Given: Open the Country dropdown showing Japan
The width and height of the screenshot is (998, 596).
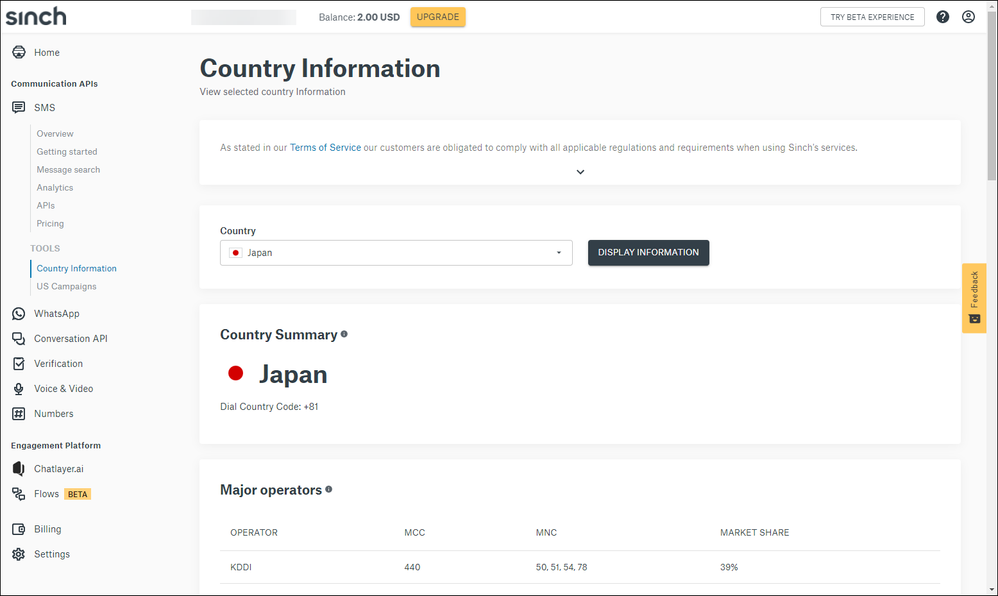Looking at the screenshot, I should pyautogui.click(x=396, y=253).
